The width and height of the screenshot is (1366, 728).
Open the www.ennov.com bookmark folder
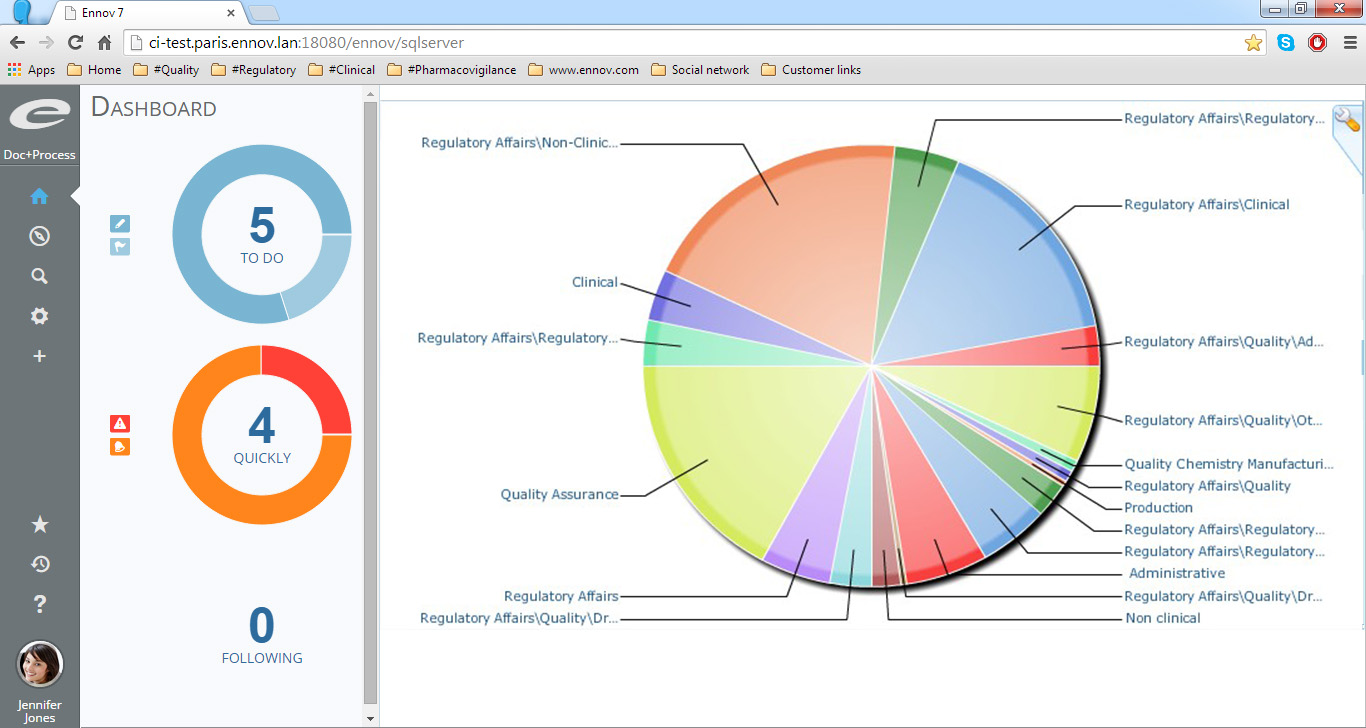click(x=583, y=70)
